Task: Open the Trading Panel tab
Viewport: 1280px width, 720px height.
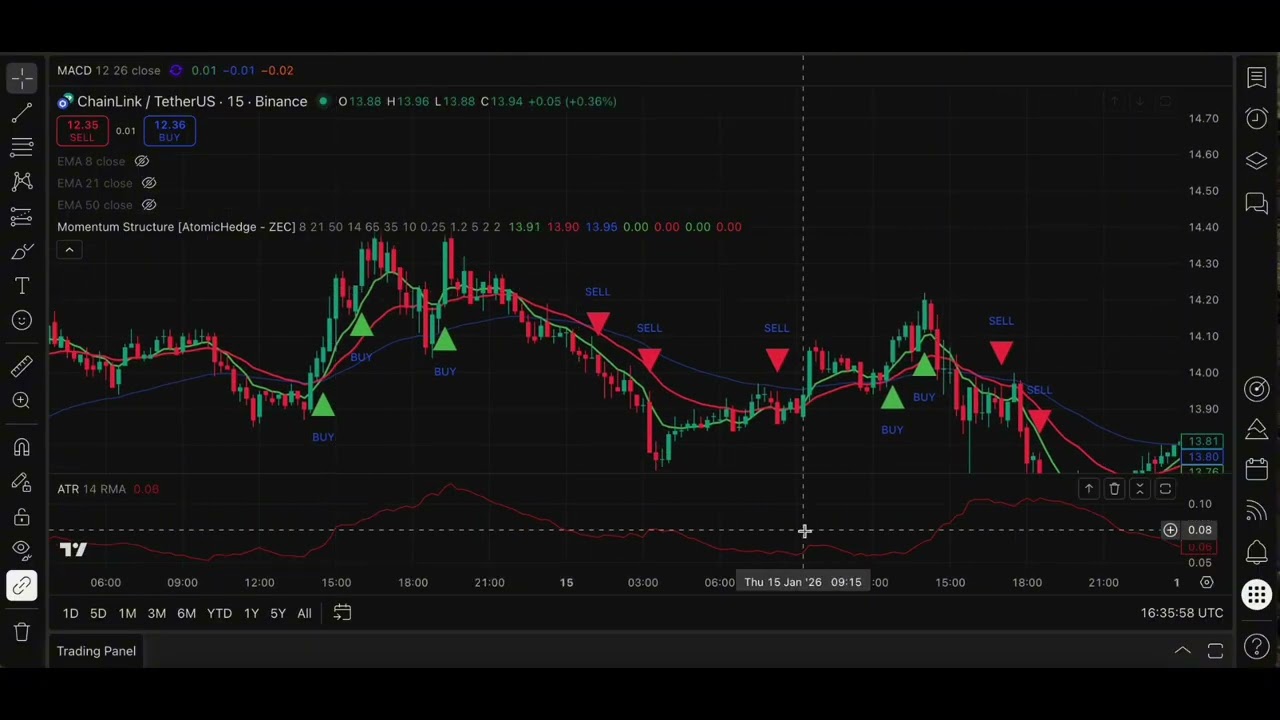Action: (x=96, y=651)
